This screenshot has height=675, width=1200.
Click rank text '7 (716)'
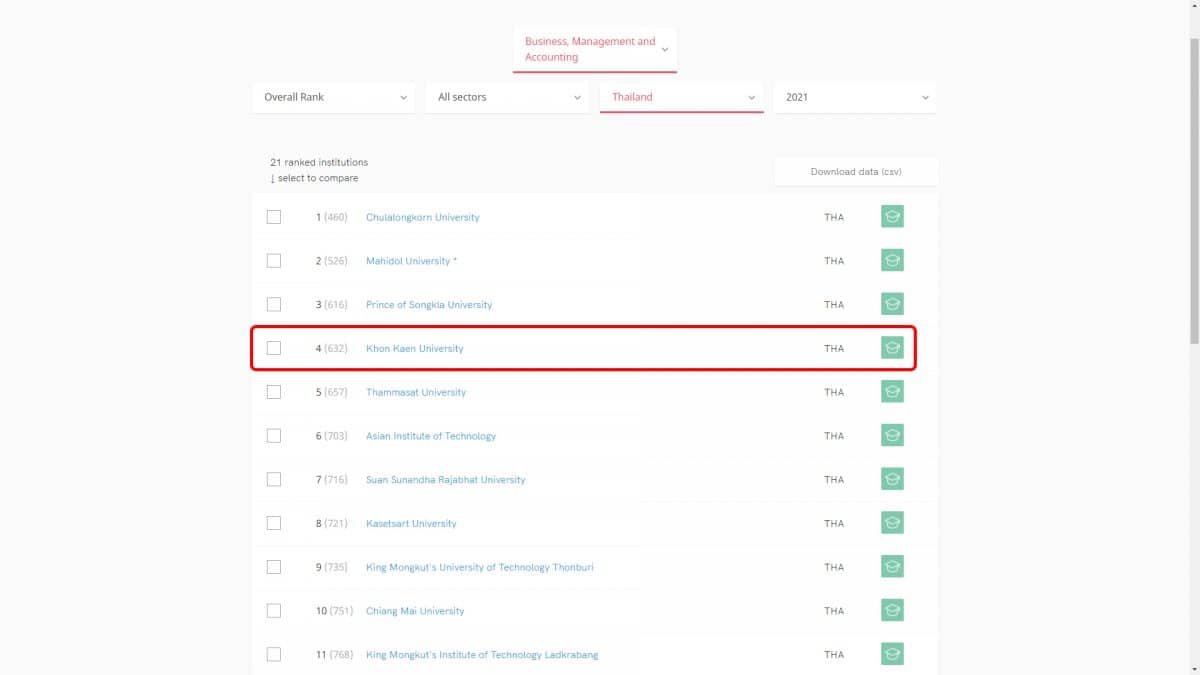pyautogui.click(x=332, y=479)
